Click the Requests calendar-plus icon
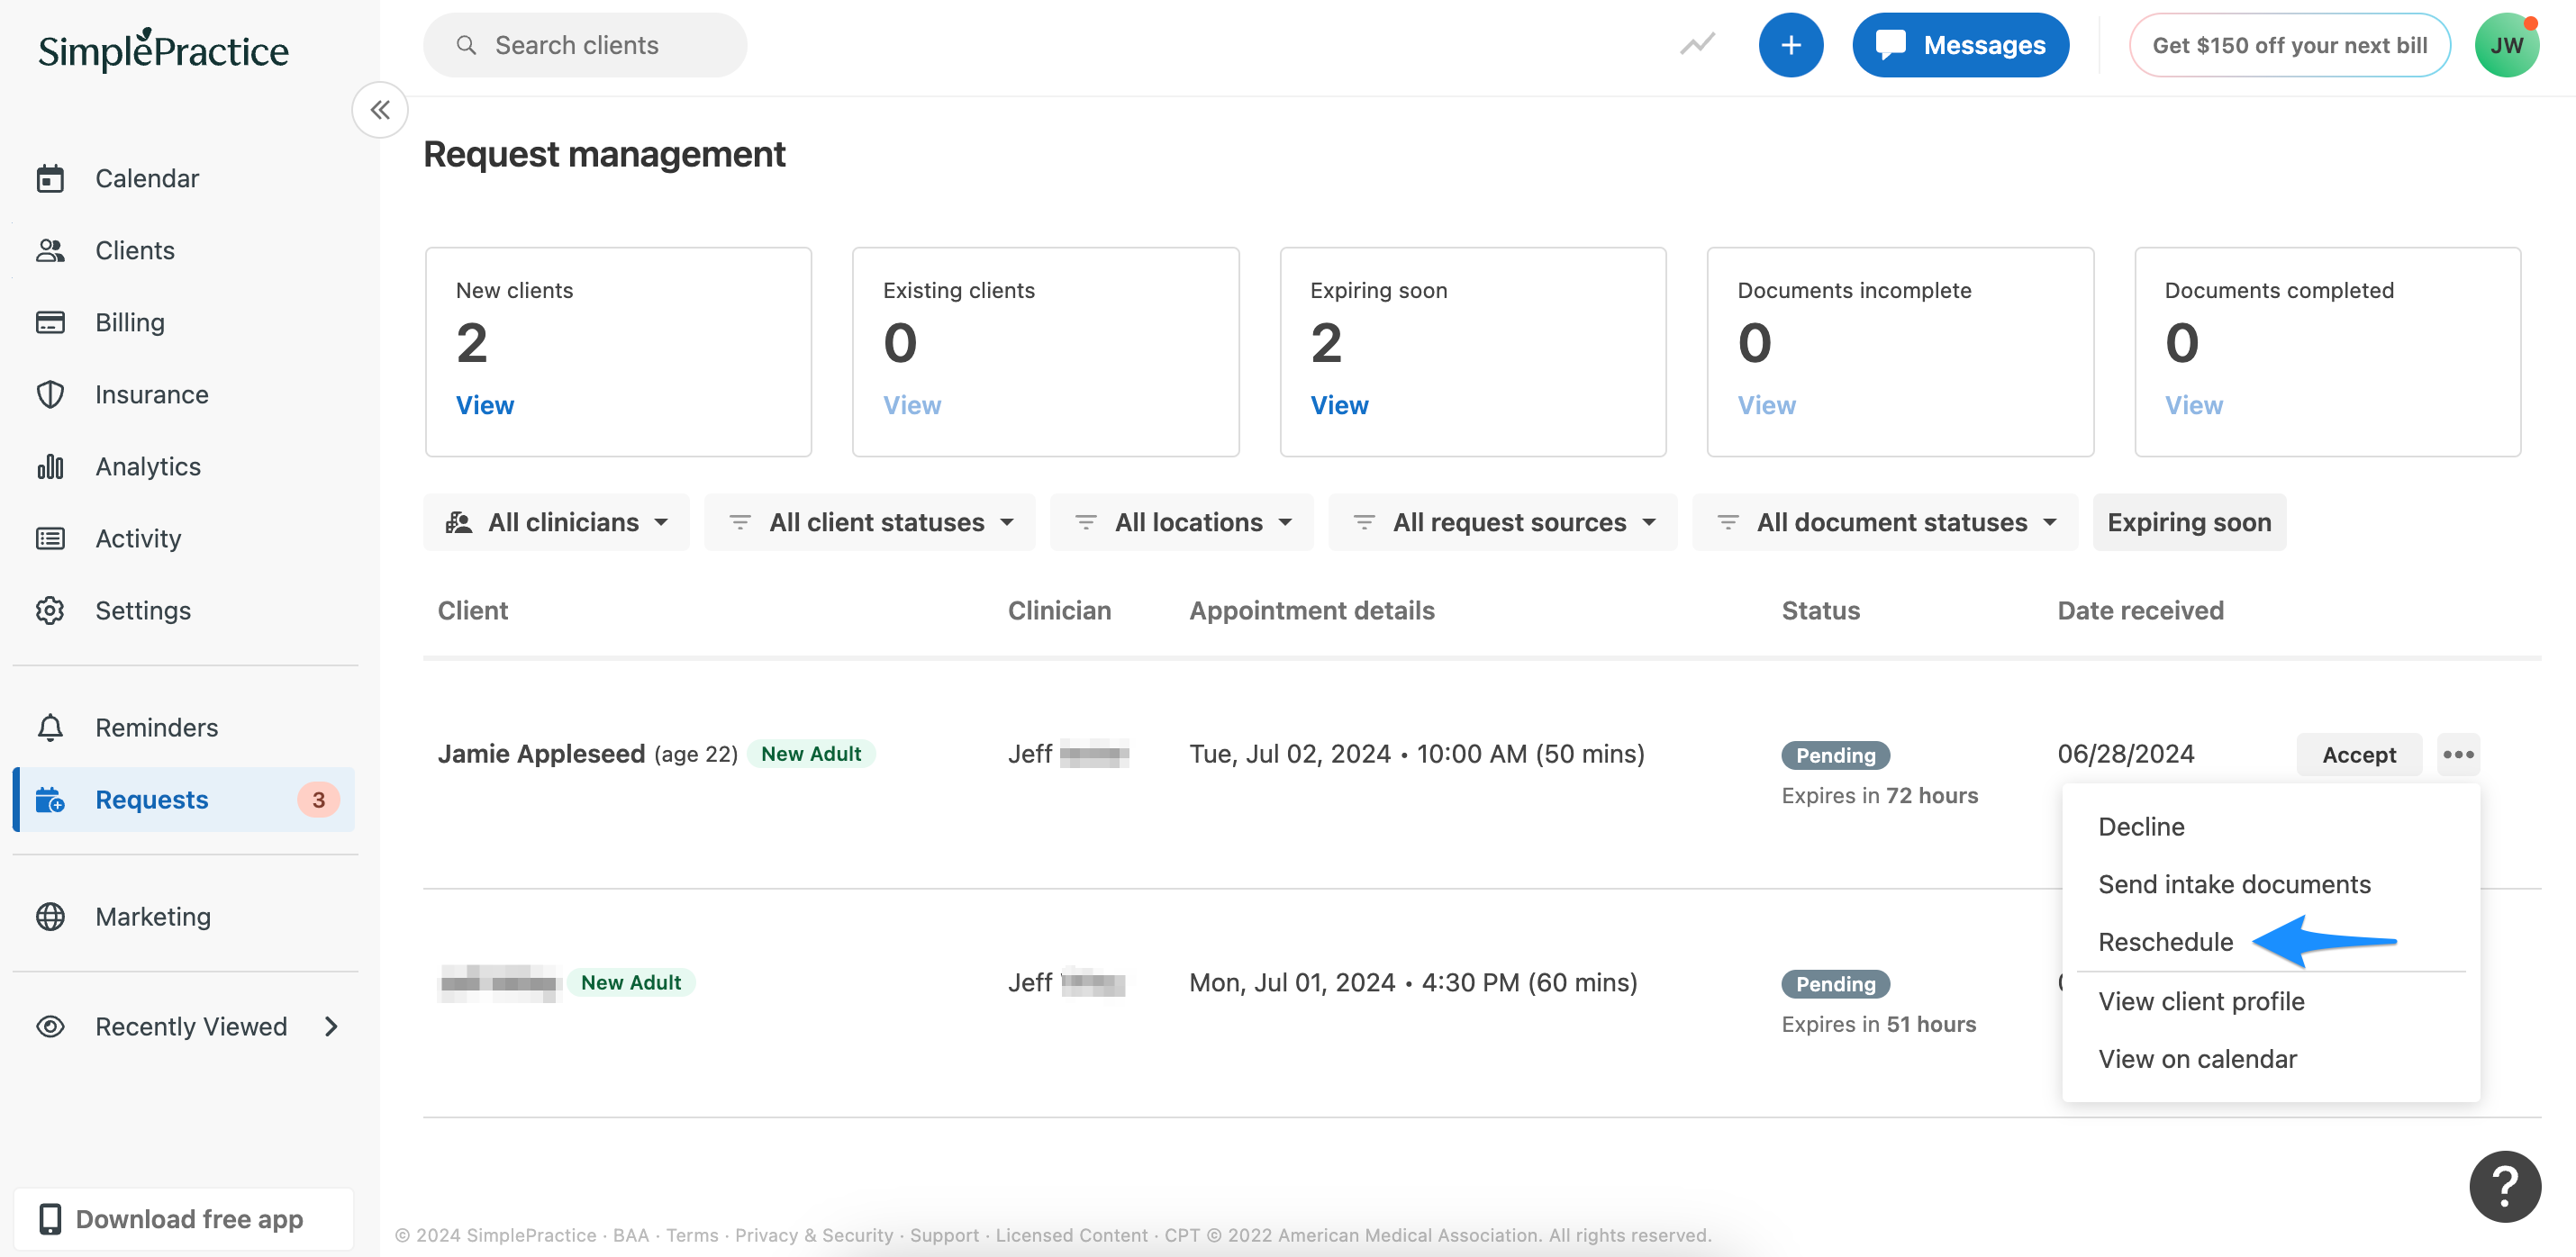This screenshot has width=2576, height=1257. 50,800
